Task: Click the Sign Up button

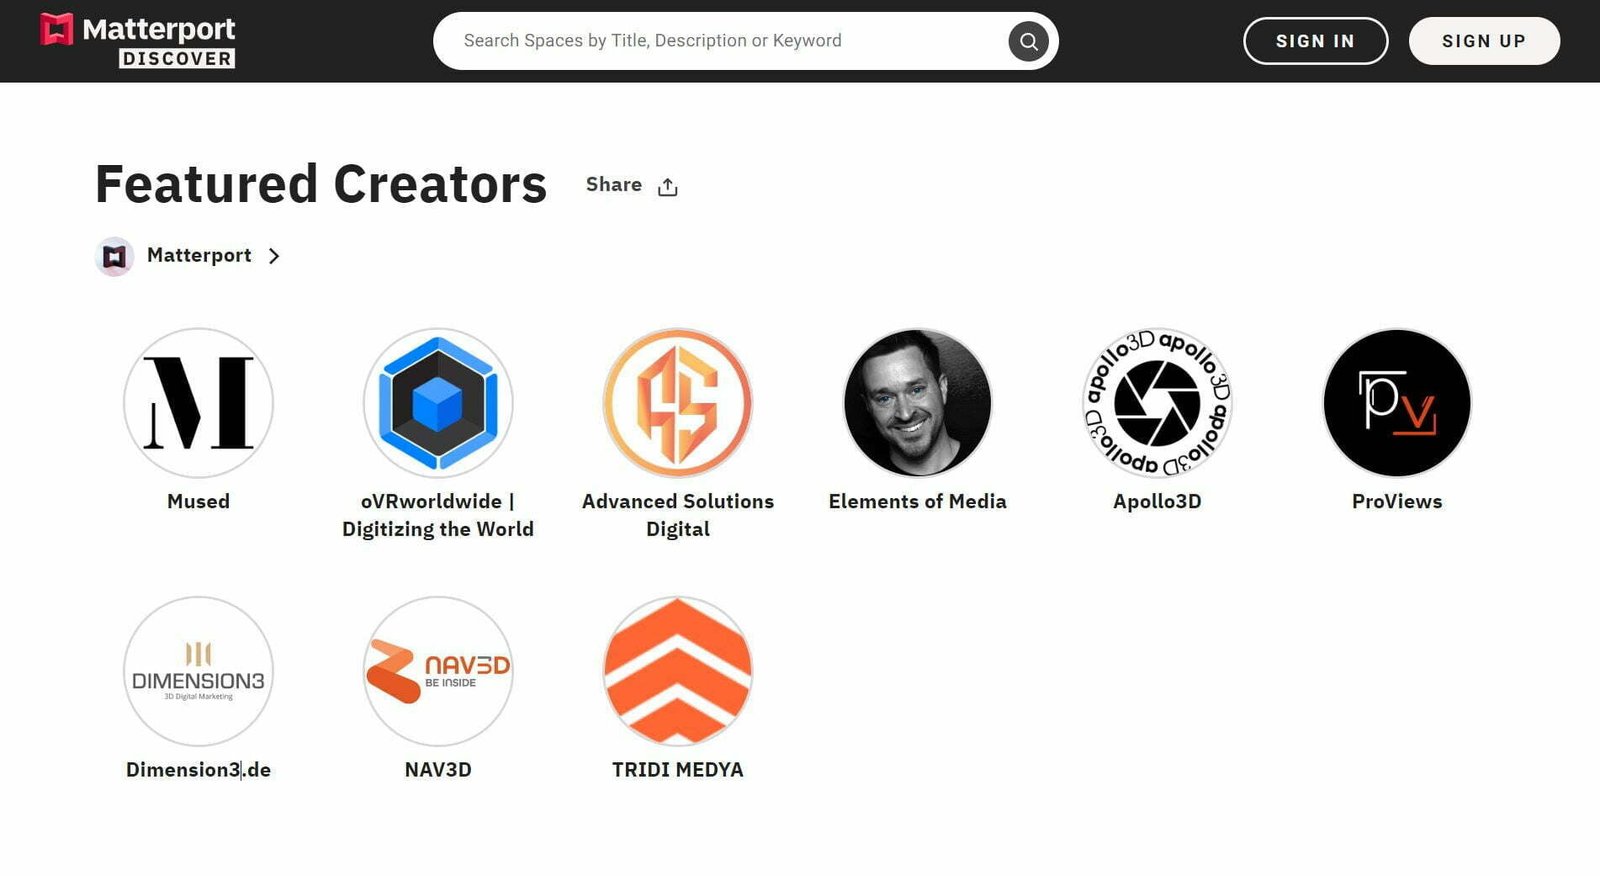Action: pyautogui.click(x=1484, y=41)
